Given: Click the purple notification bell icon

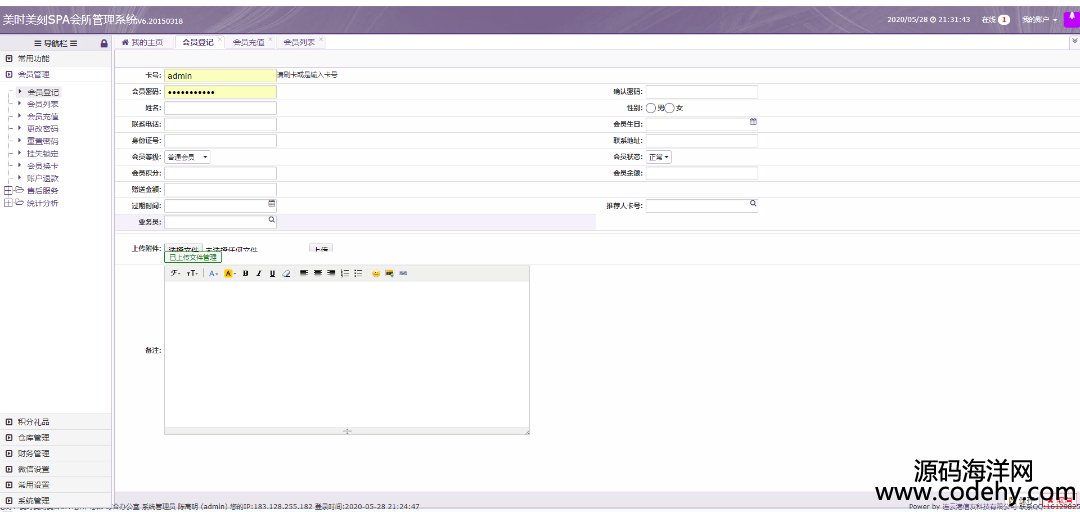Looking at the screenshot, I should pos(1069,18).
